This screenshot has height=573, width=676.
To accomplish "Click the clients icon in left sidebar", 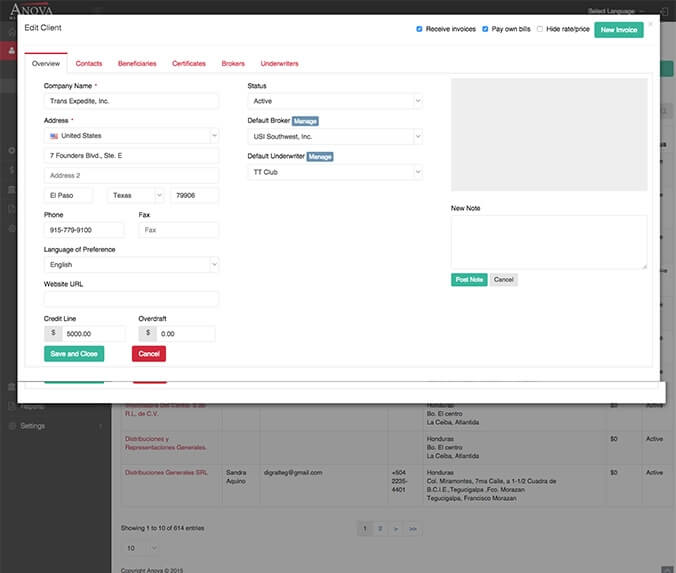I will coord(11,50).
